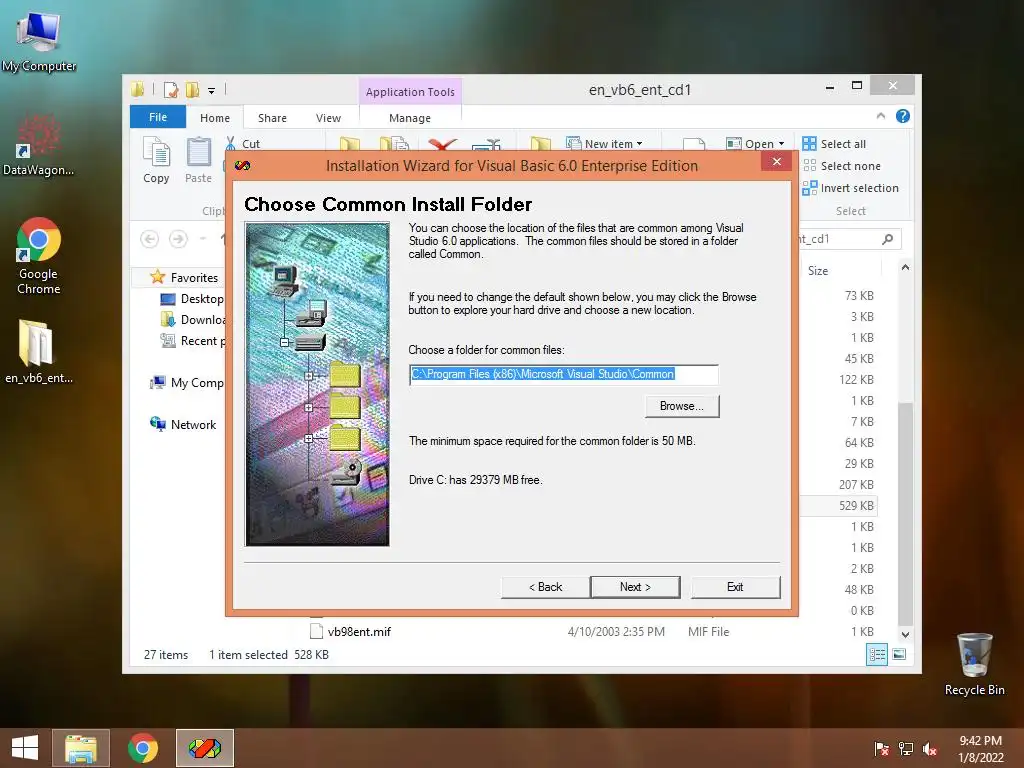
Task: Switch to the Manage ribbon tab
Action: tap(410, 118)
